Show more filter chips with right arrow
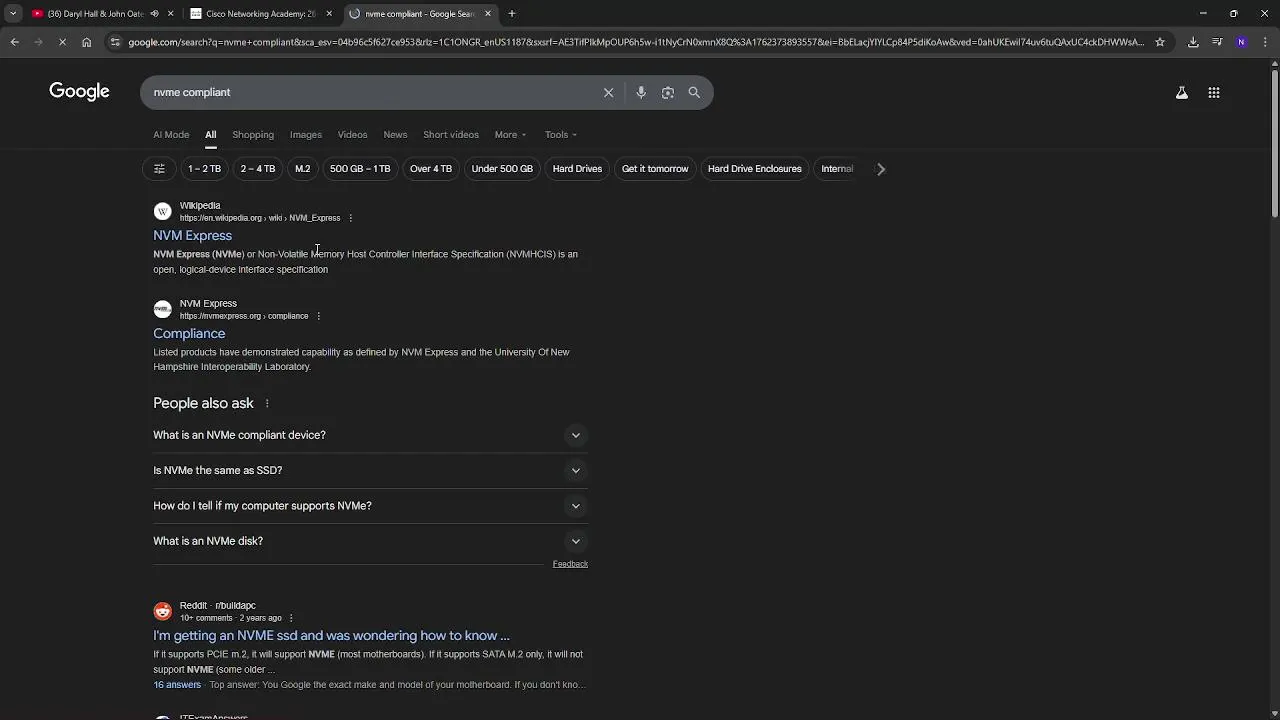Screen dimensions: 1280x720 pyautogui.click(x=881, y=169)
